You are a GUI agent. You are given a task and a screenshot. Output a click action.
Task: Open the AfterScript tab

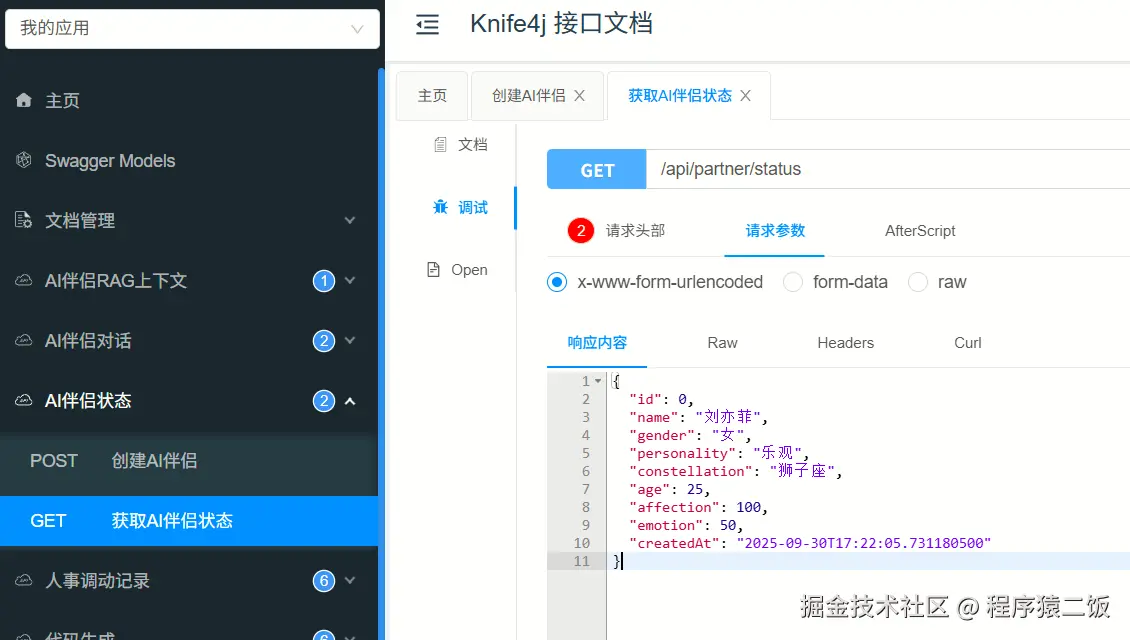(920, 231)
